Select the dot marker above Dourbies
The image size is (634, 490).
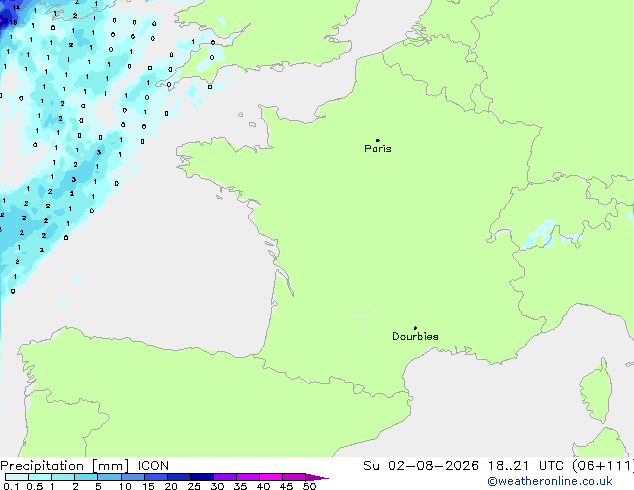click(x=415, y=328)
